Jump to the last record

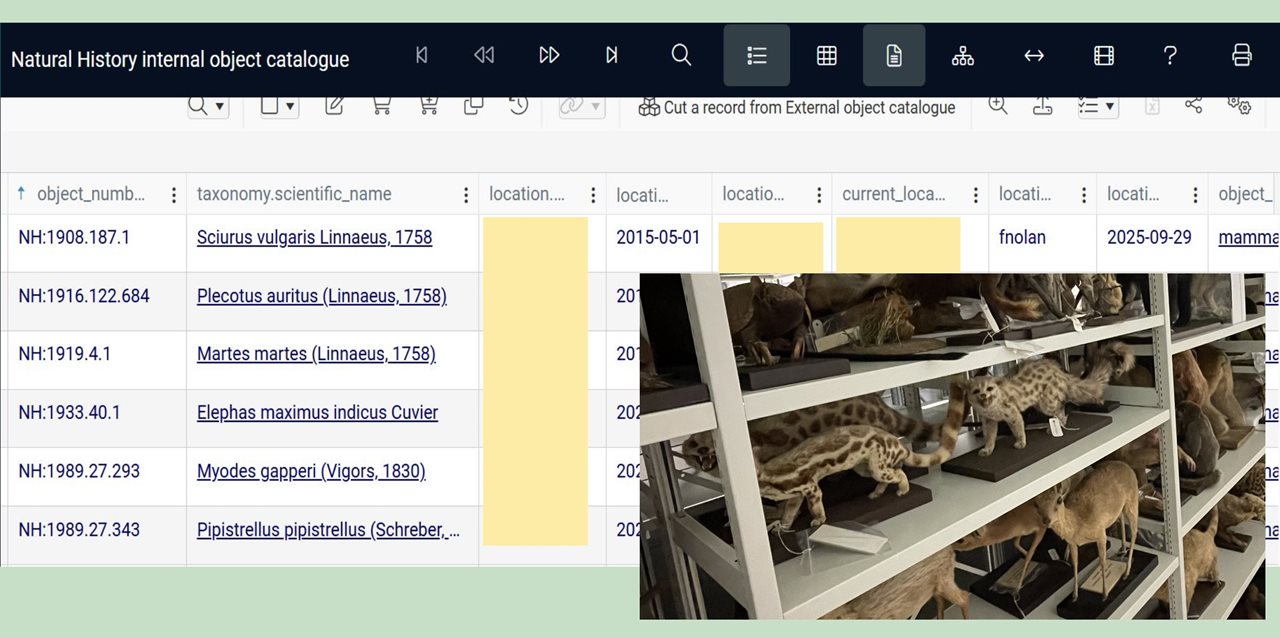click(x=612, y=56)
